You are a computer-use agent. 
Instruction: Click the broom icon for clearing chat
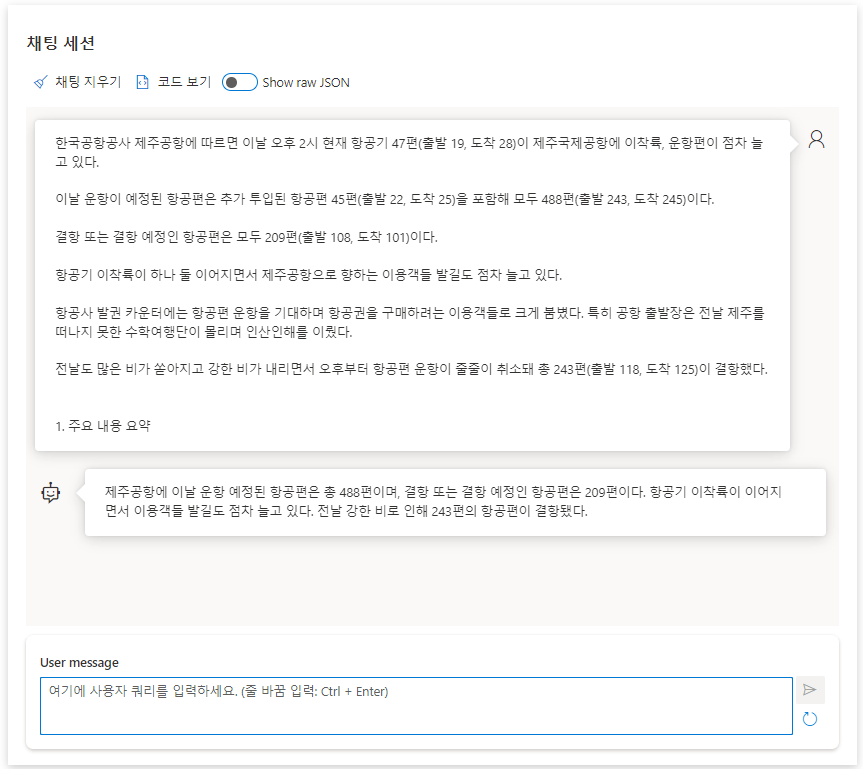pos(41,83)
